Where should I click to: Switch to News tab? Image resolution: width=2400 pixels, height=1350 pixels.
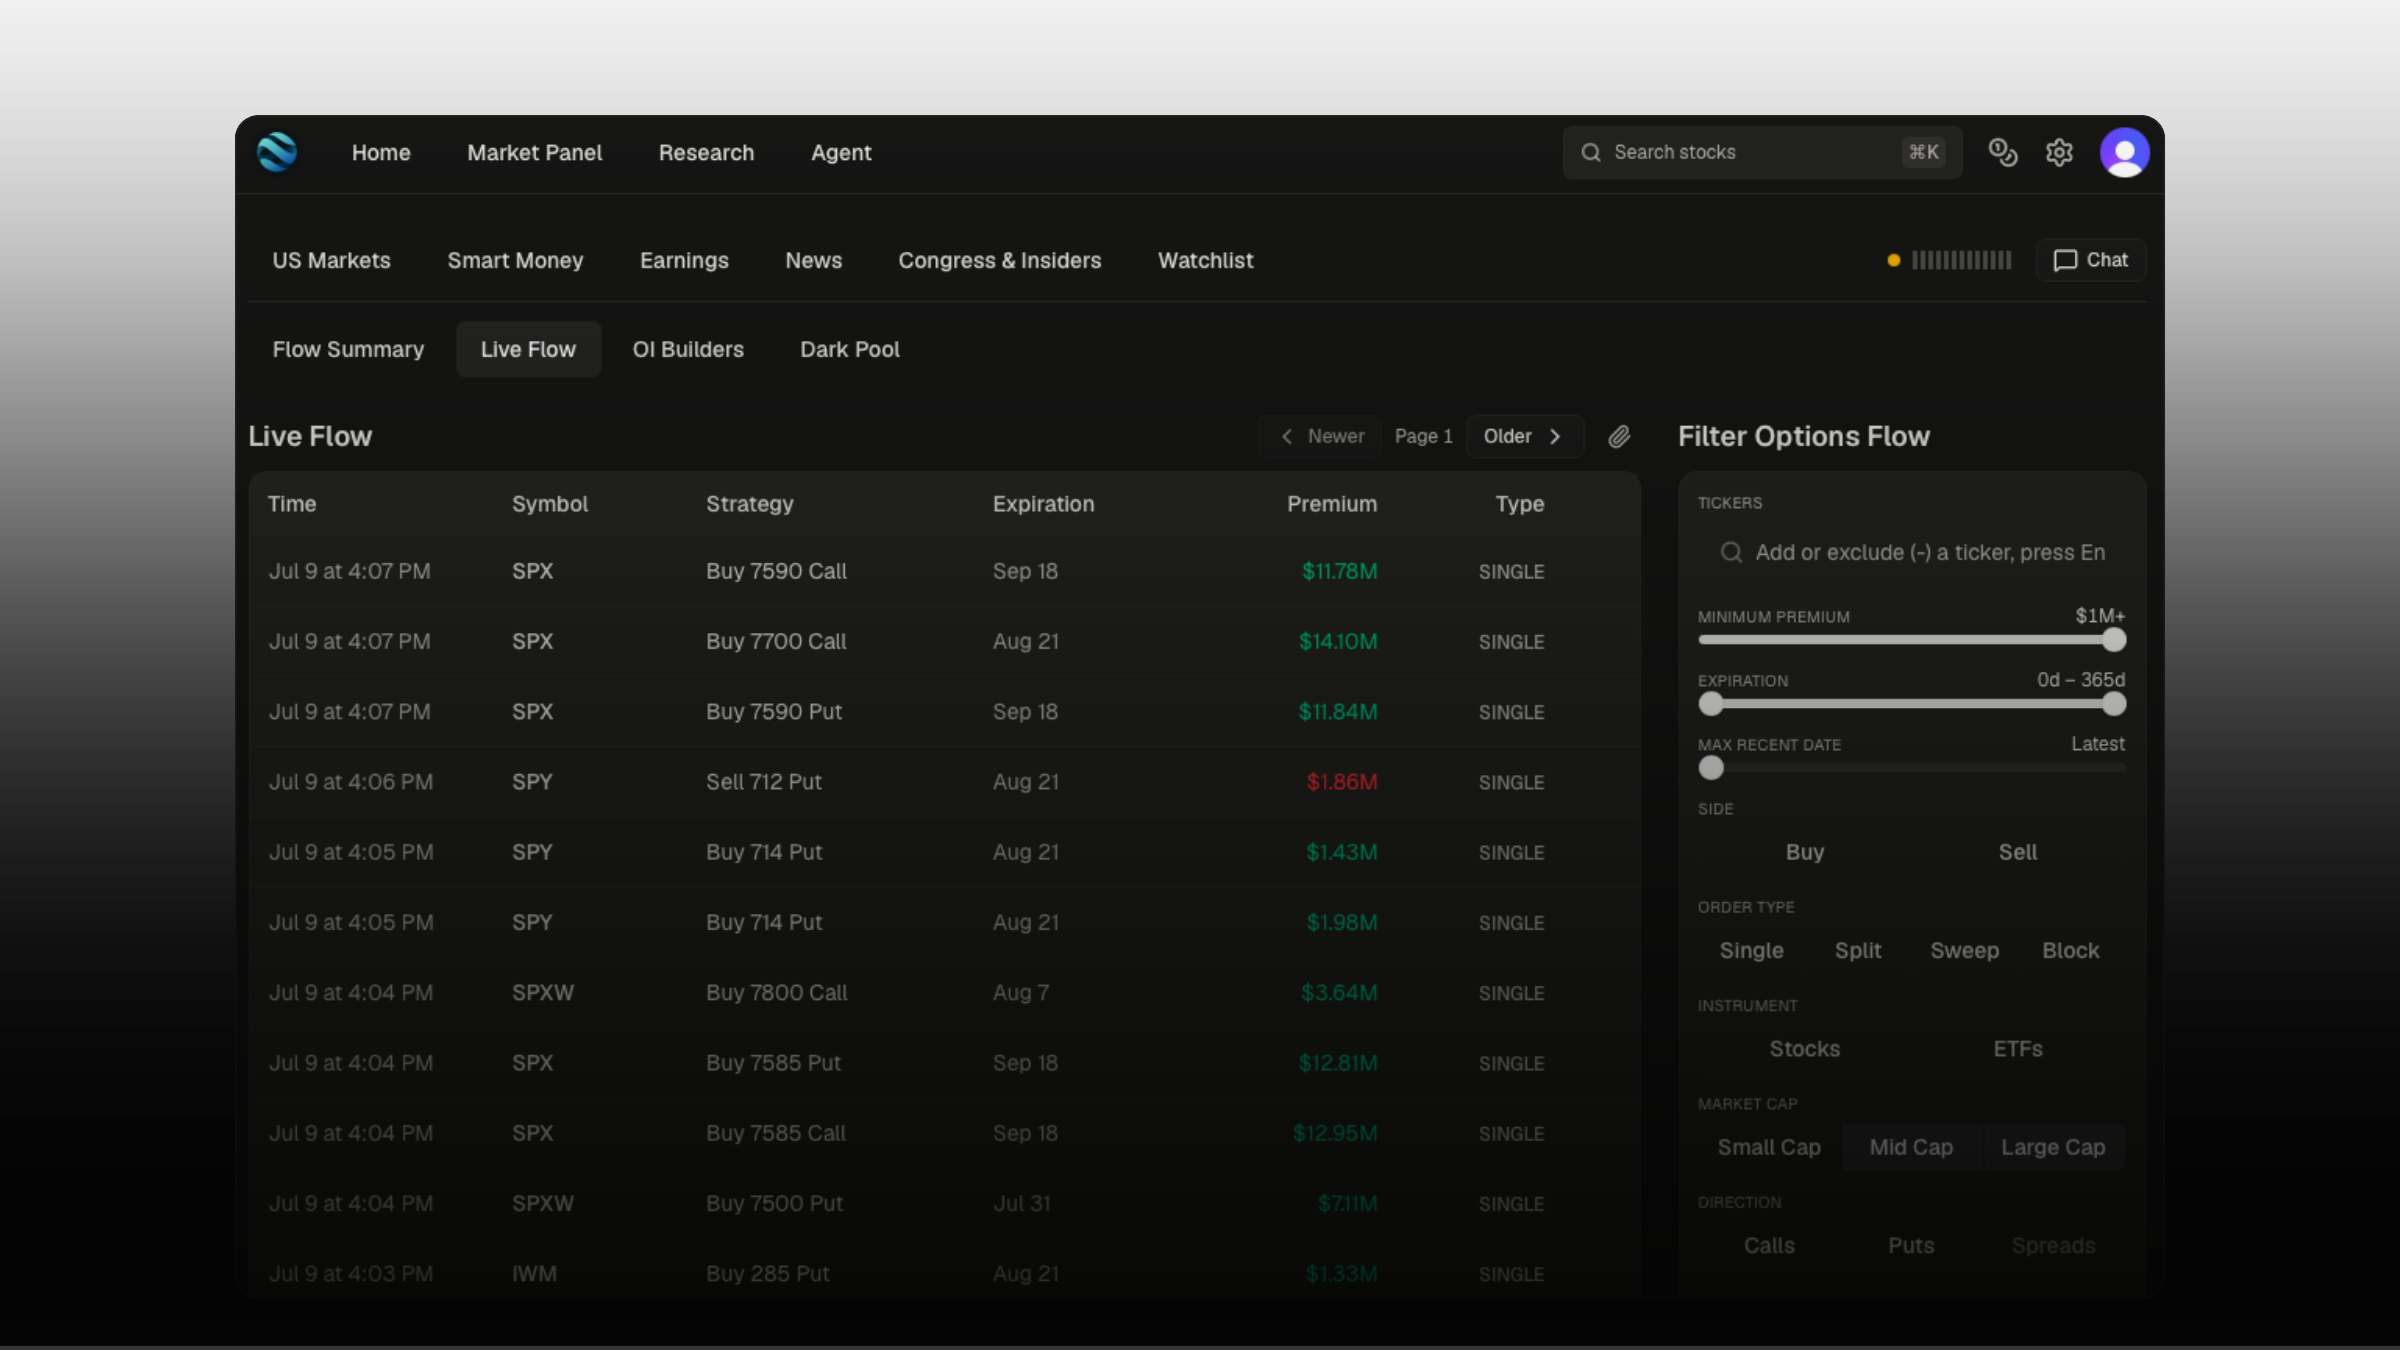813,260
